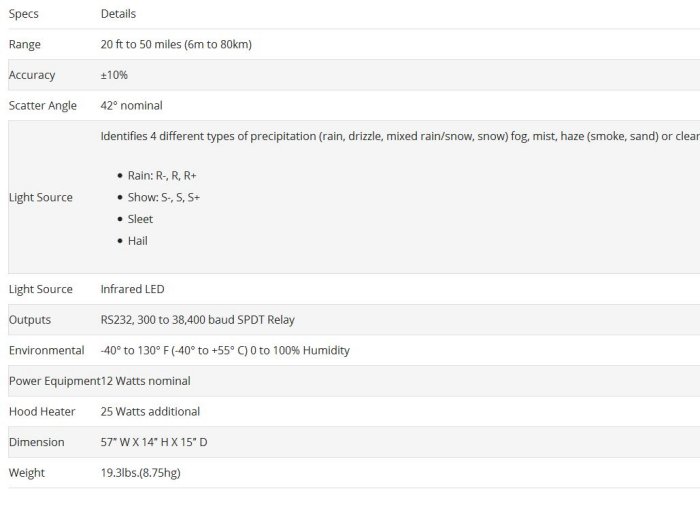The image size is (700, 508).
Task: Click the -40° to 130° F humidity value
Action: pos(225,351)
